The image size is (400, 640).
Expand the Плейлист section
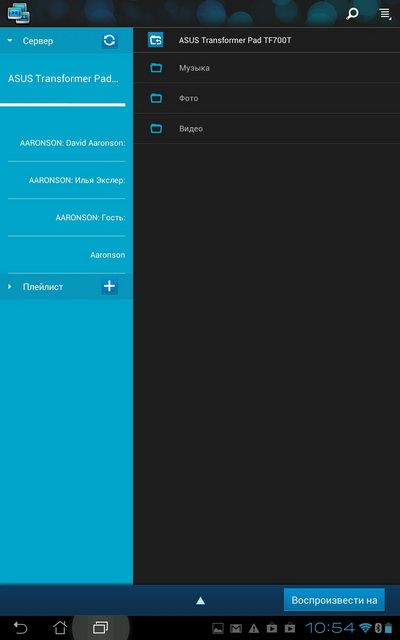coord(10,287)
